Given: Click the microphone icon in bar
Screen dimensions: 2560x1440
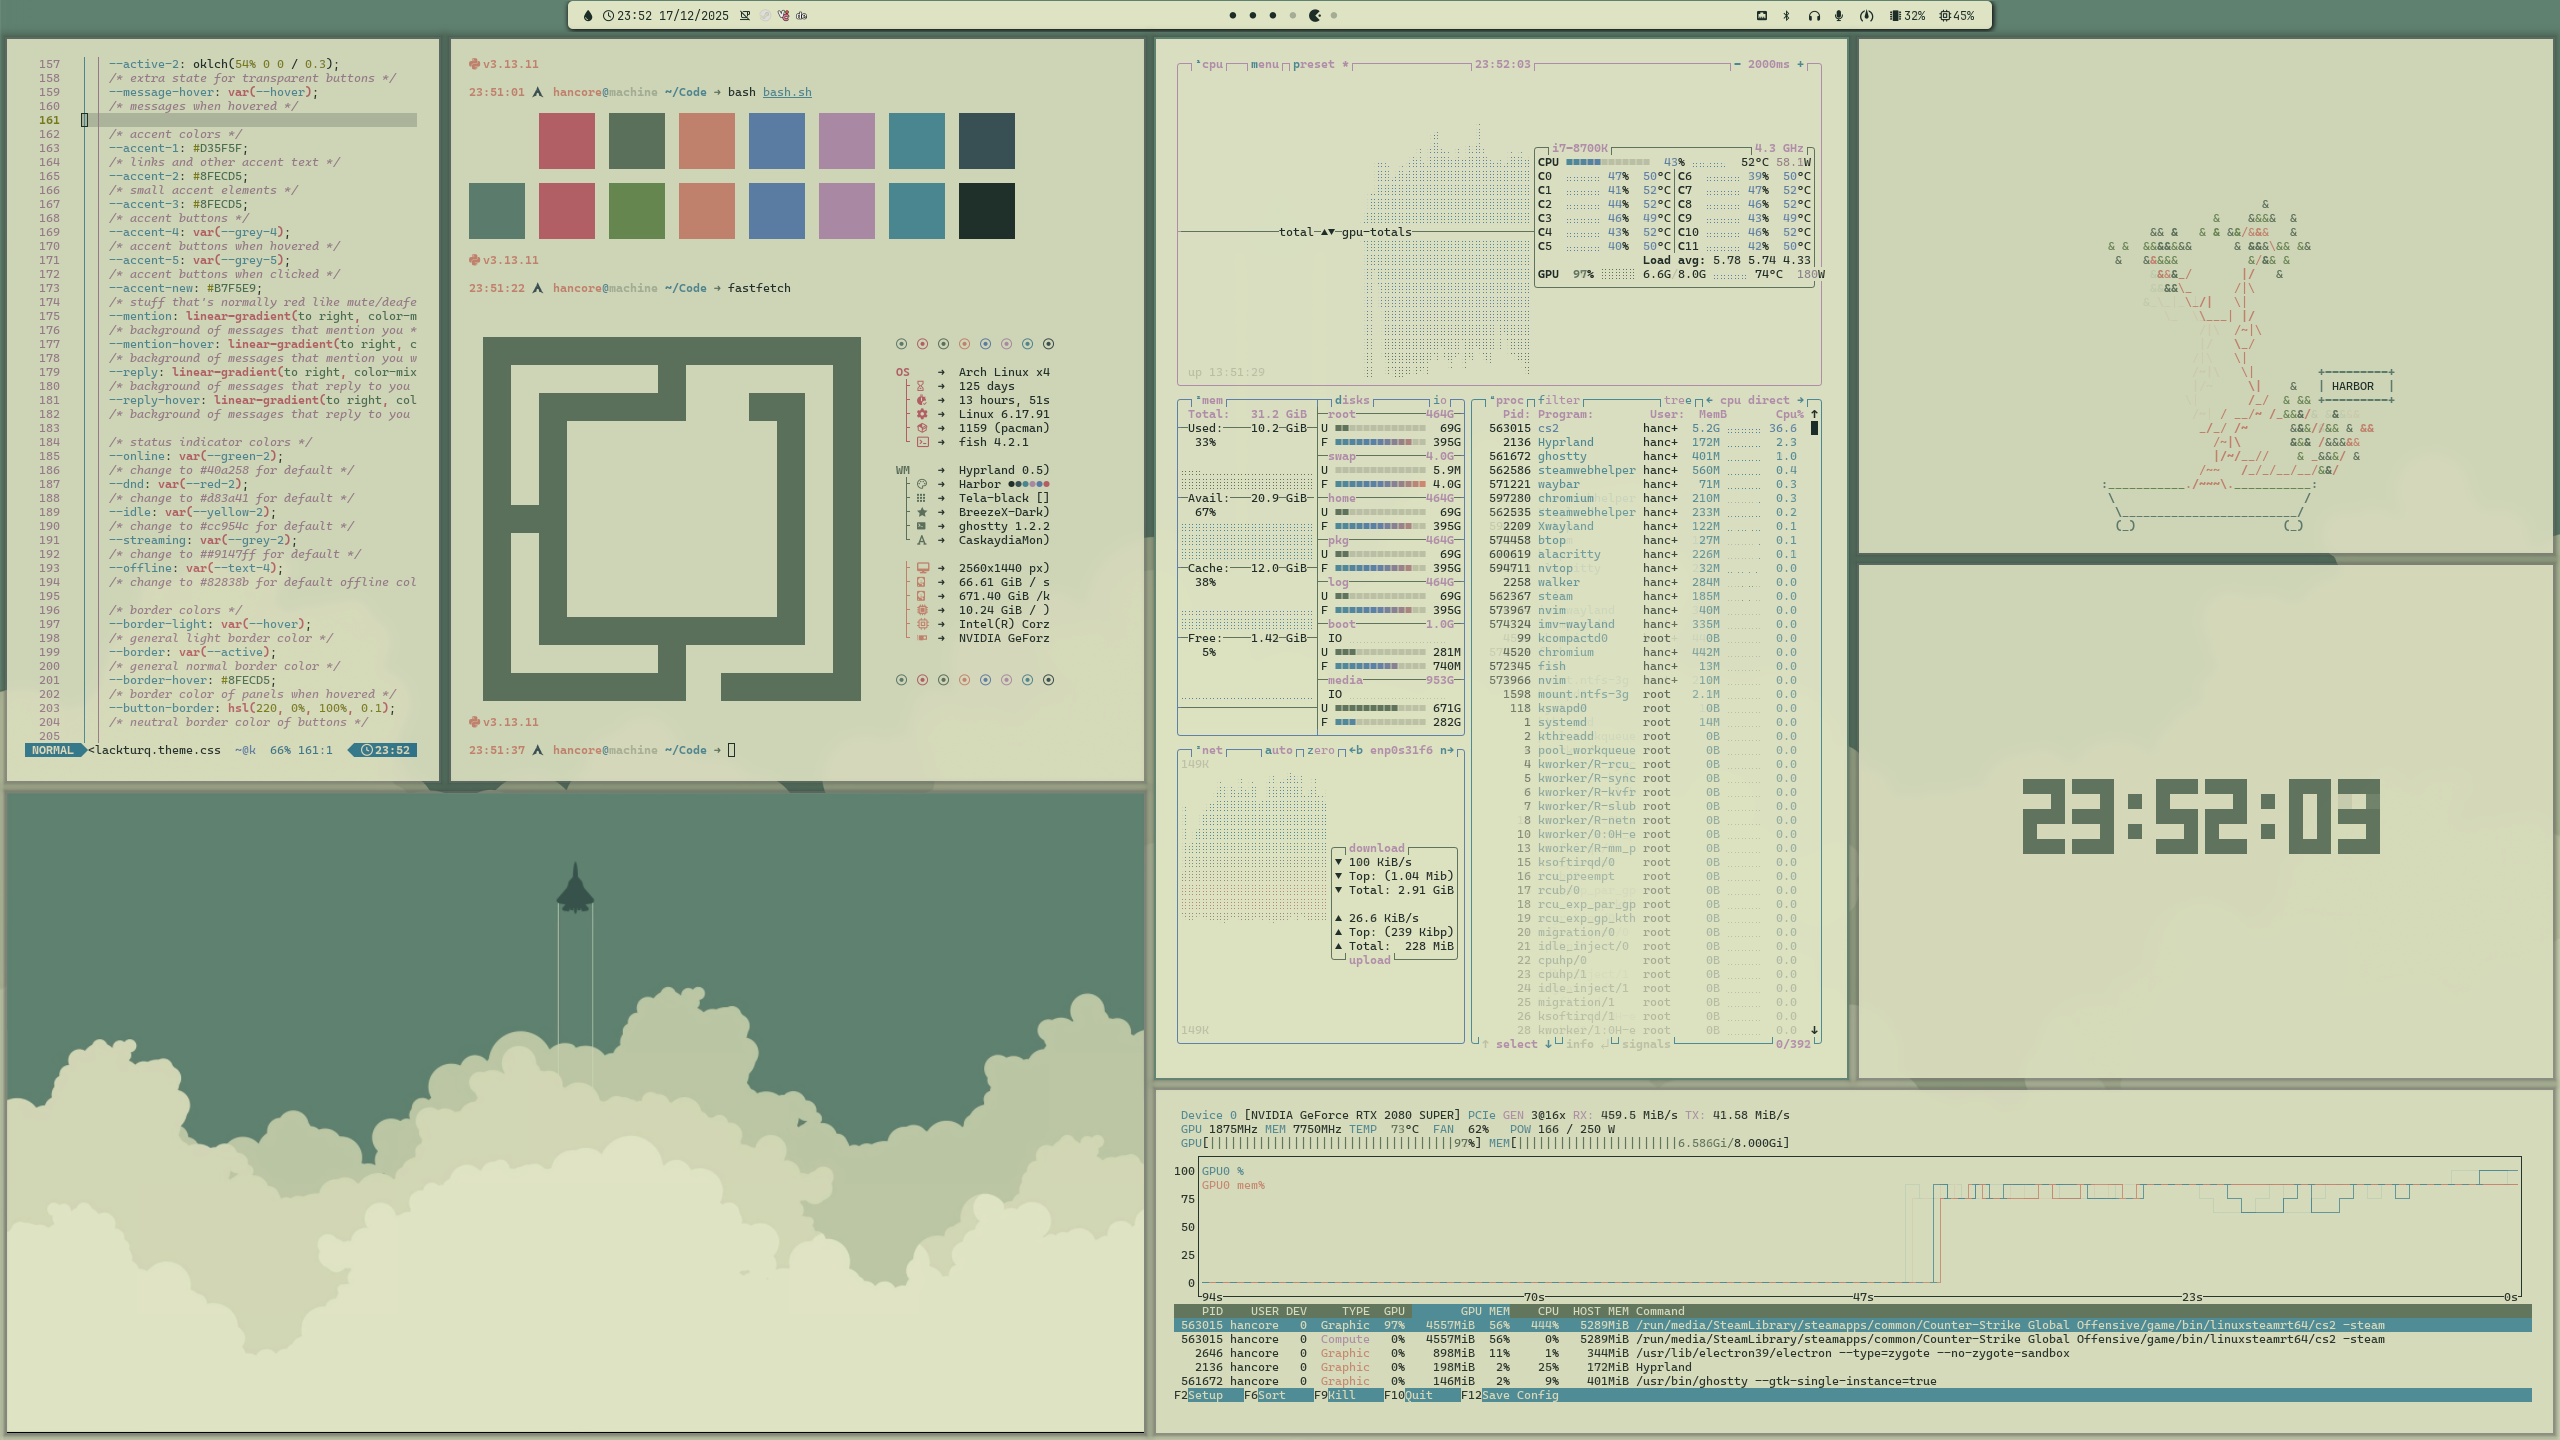Looking at the screenshot, I should [x=1839, y=15].
